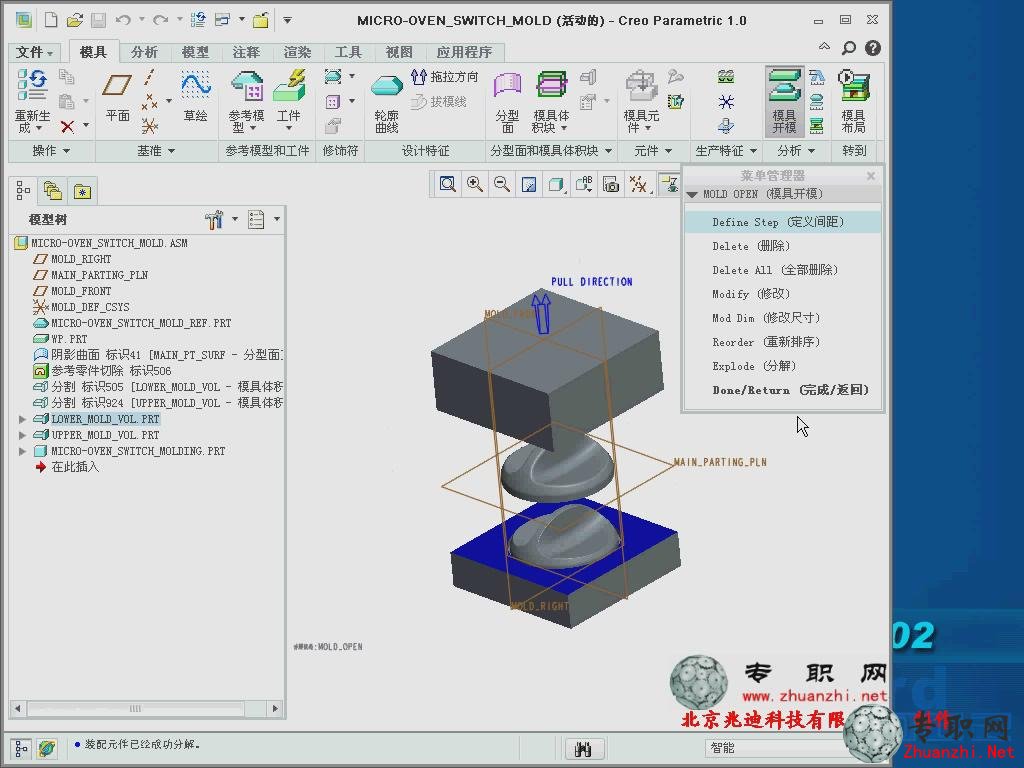The width and height of the screenshot is (1024, 768).
Task: Open the Production Features (生产特征) dropdown
Action: 726,151
